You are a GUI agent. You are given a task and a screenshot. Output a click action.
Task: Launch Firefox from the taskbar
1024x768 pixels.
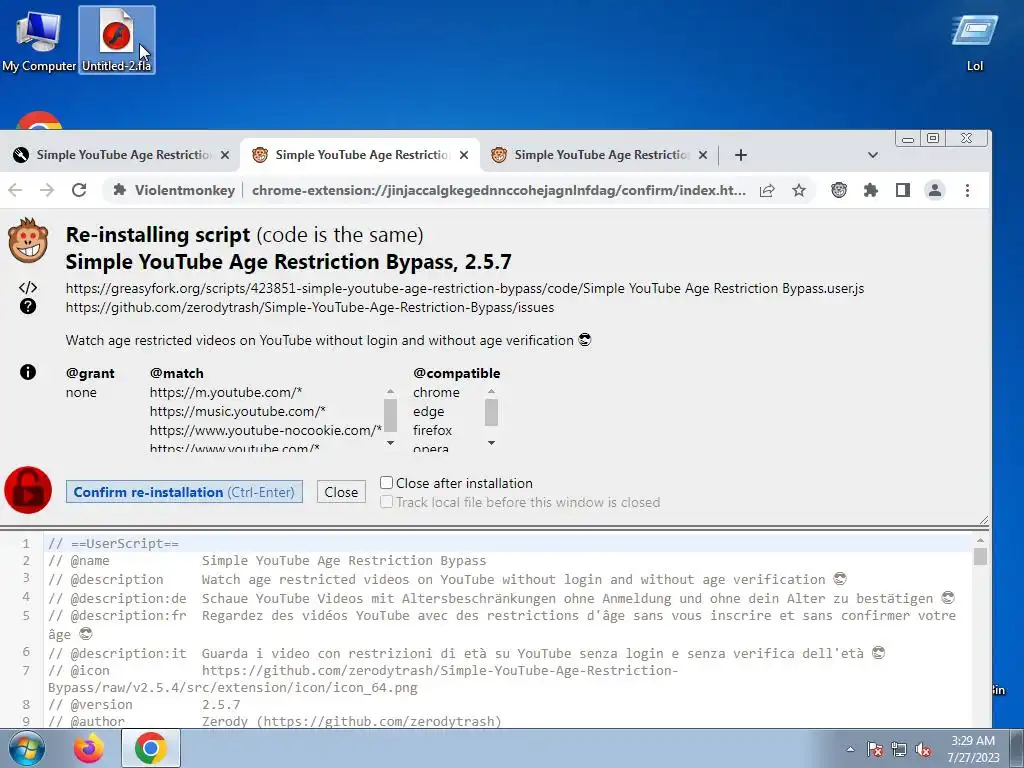(x=88, y=748)
